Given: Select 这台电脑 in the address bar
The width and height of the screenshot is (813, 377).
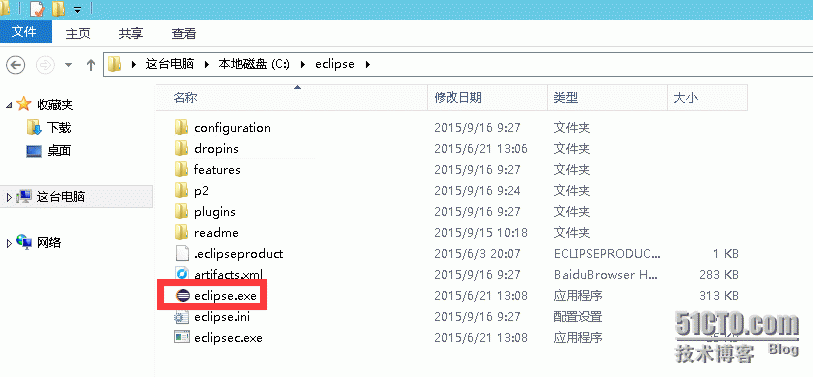Looking at the screenshot, I should (x=170, y=64).
